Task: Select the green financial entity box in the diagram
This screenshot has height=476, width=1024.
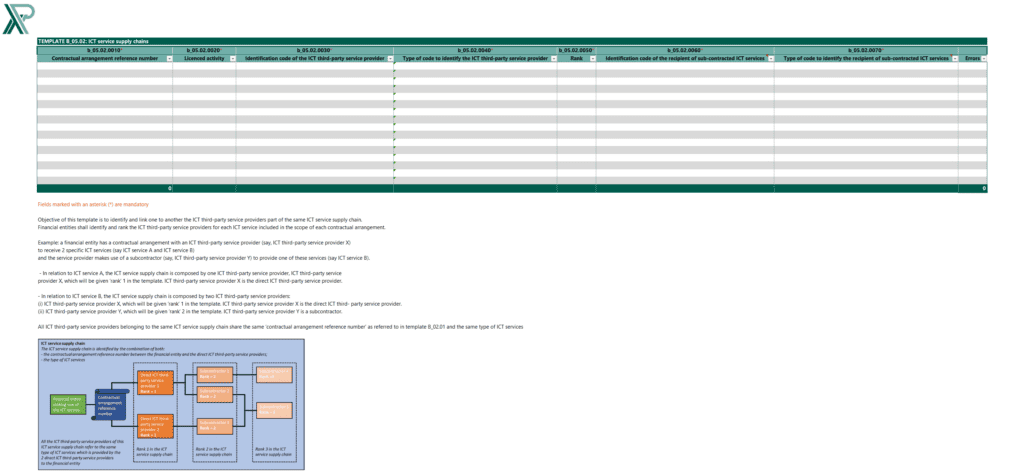Action: (68, 405)
